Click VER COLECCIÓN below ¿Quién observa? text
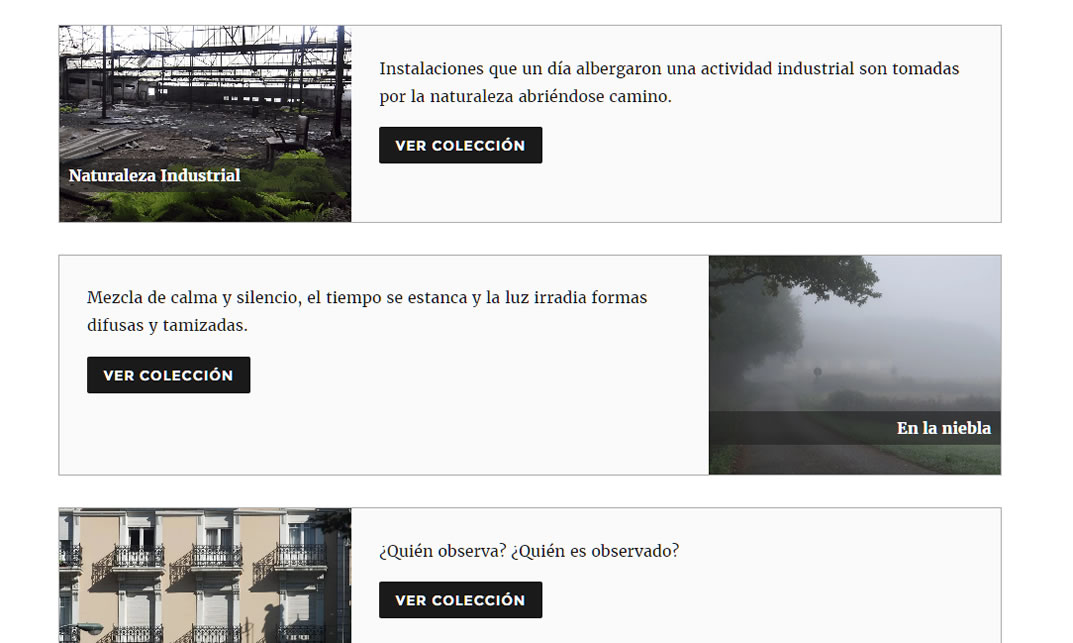Viewport: 1073px width, 643px height. point(461,600)
